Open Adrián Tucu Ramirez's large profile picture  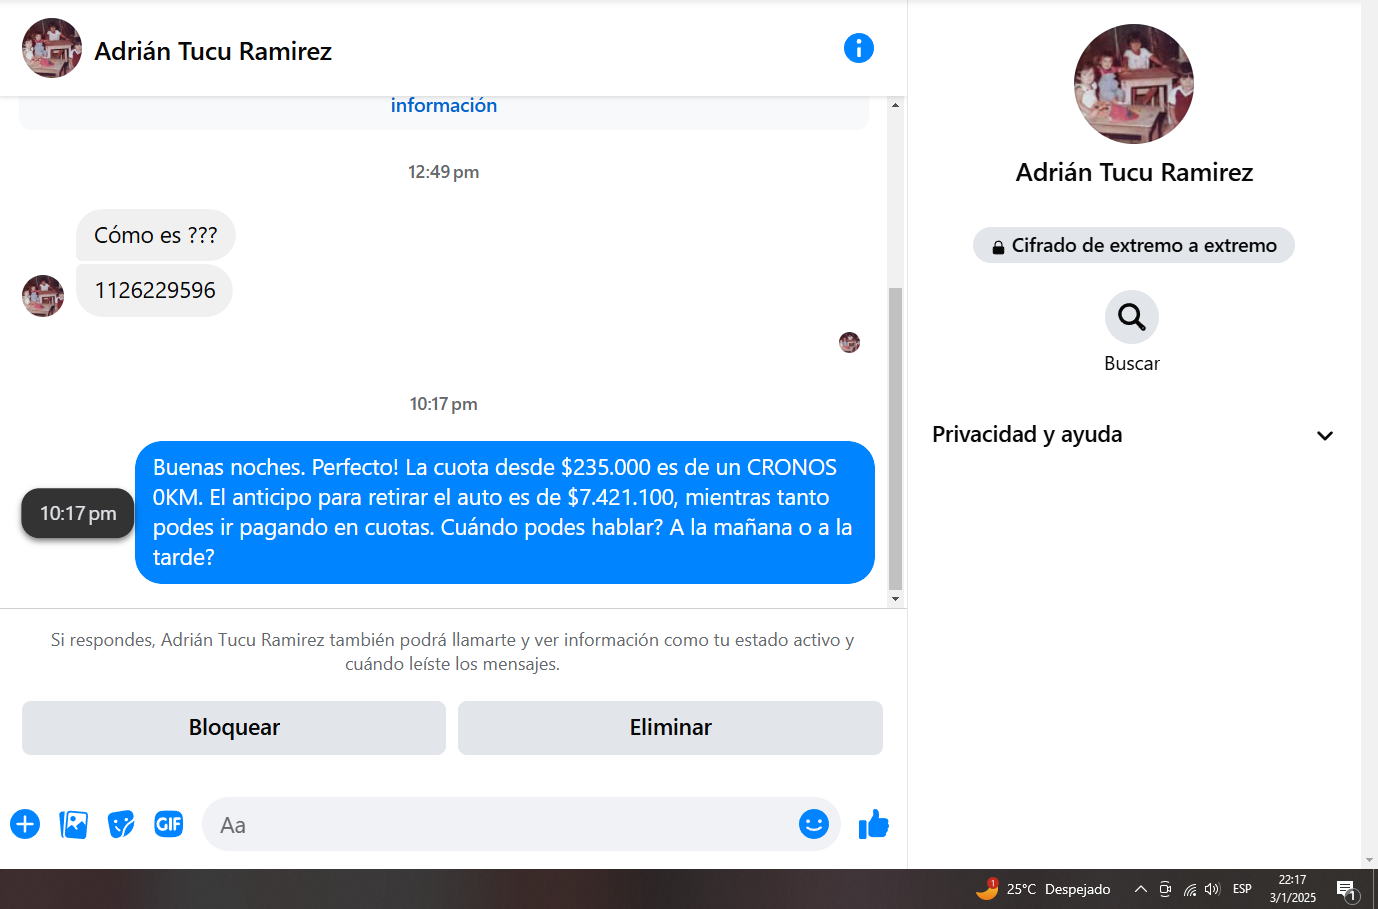[1133, 84]
